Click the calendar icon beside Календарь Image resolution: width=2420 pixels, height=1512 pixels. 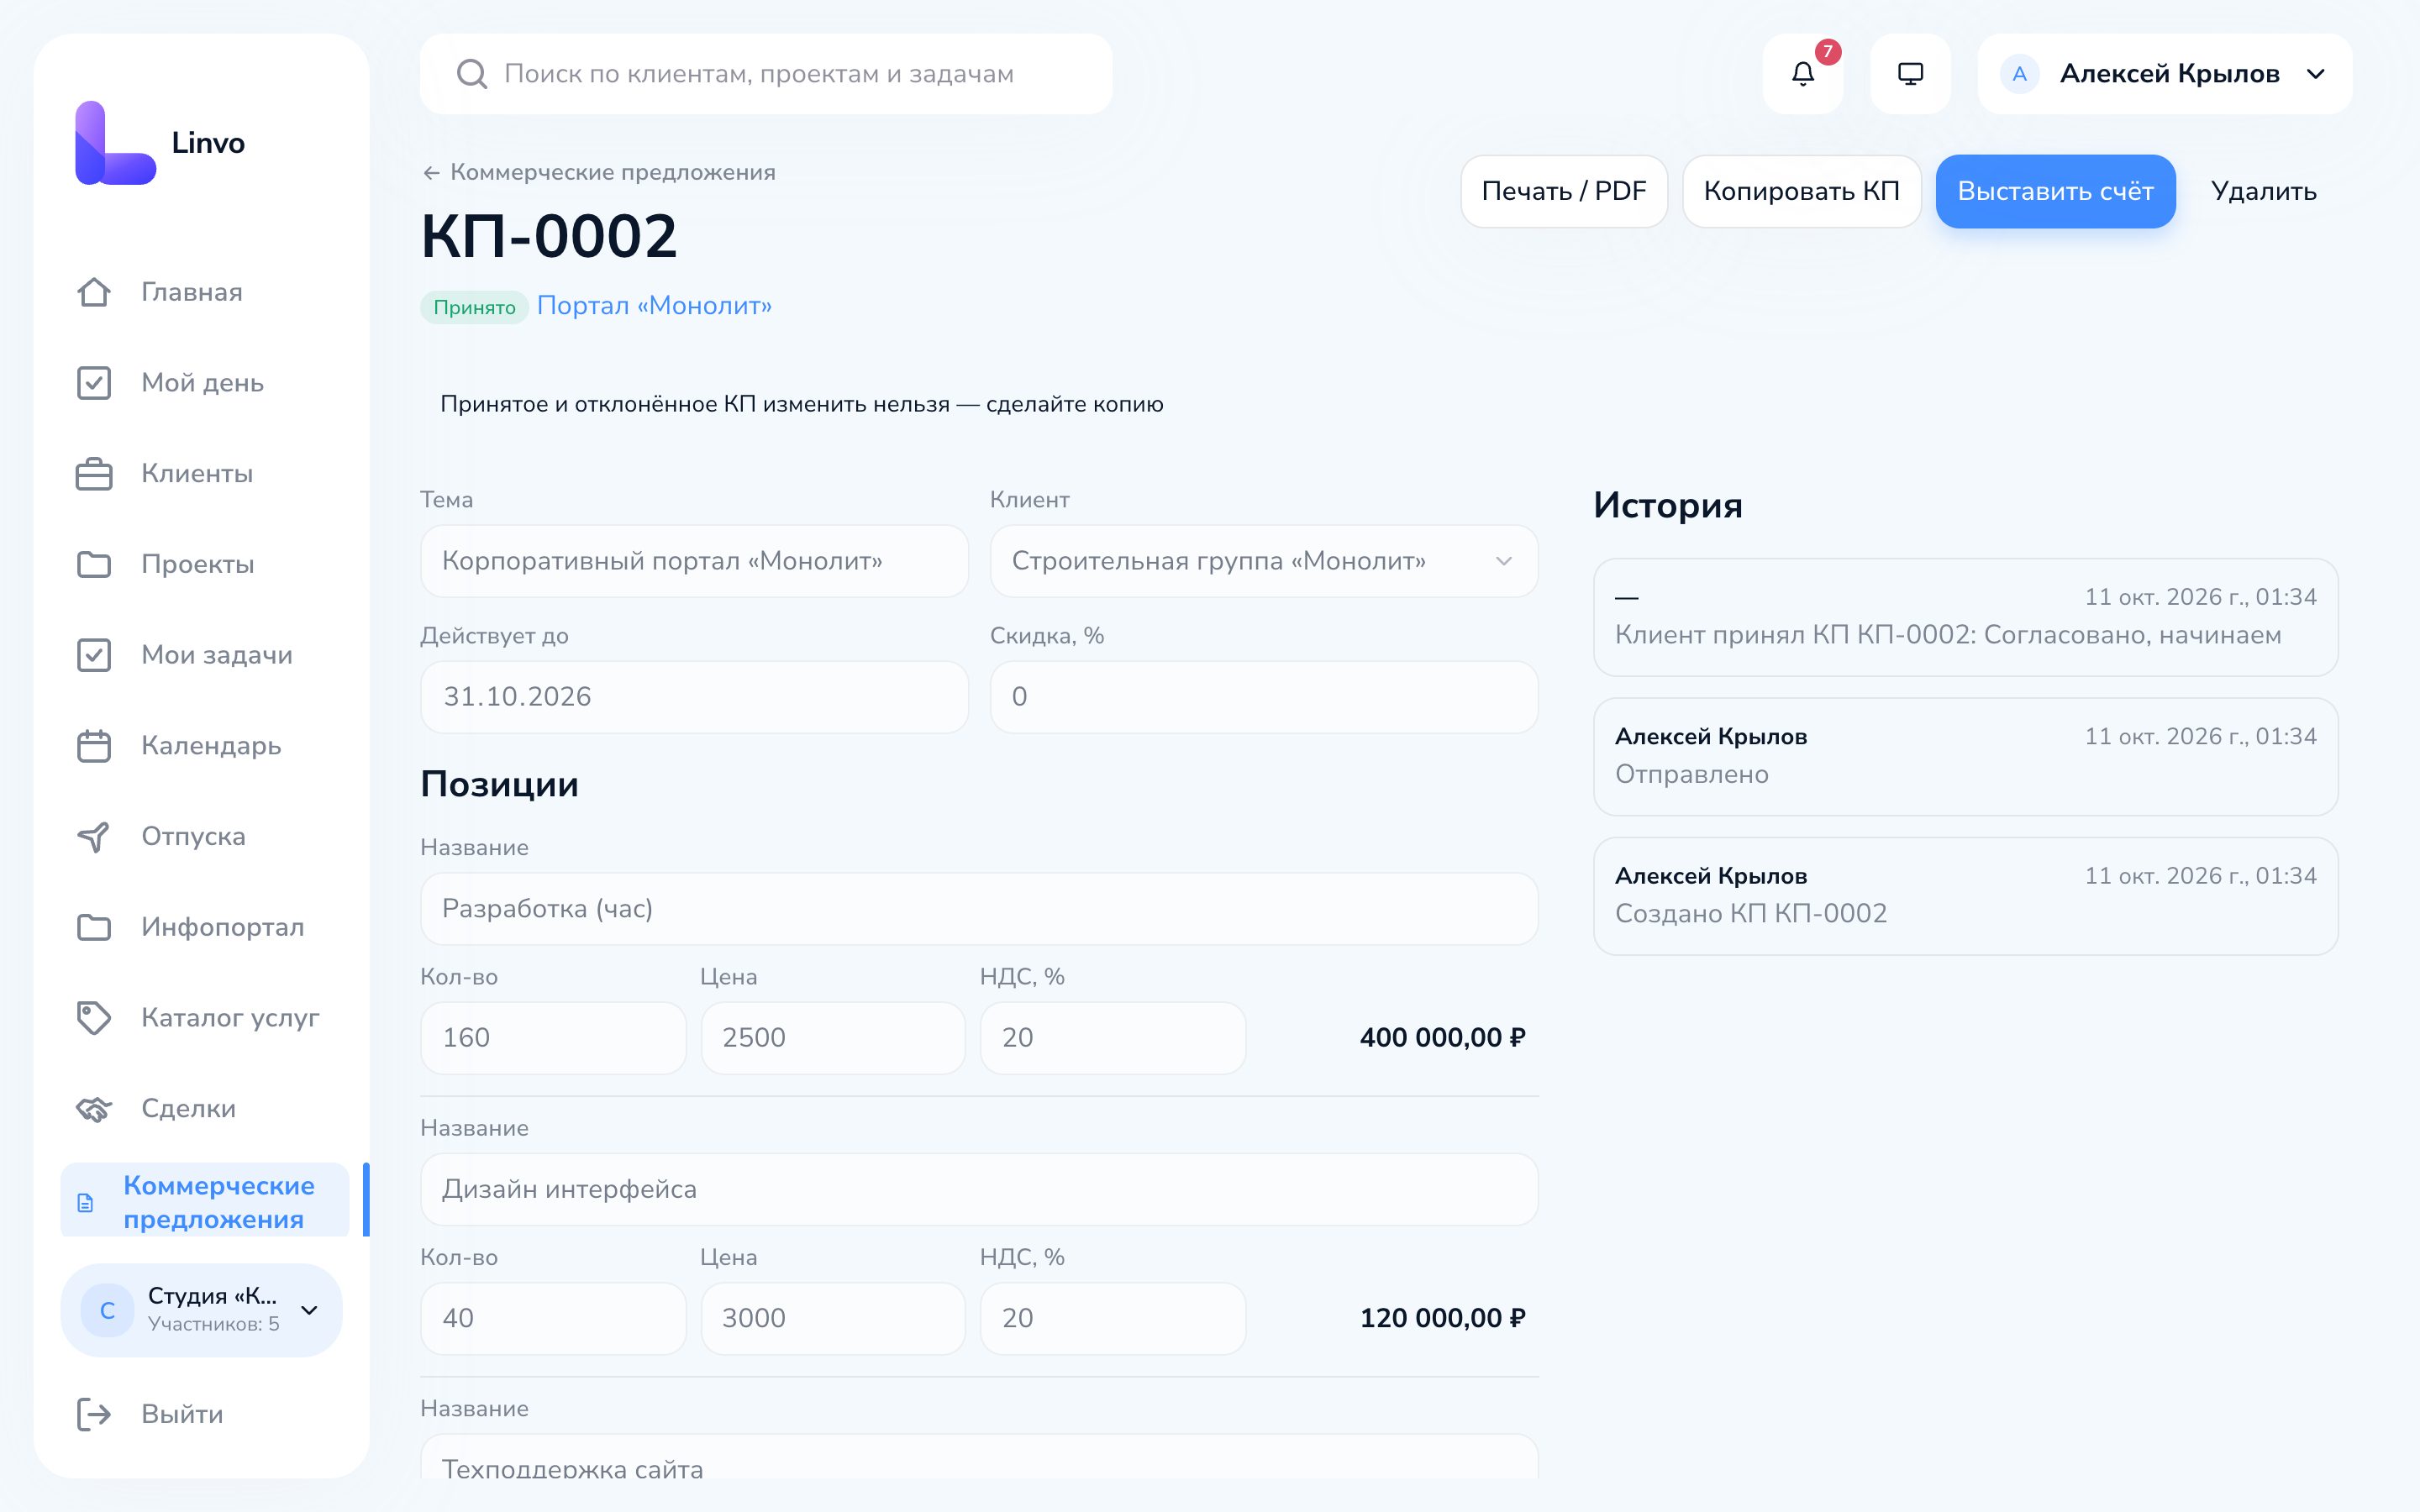click(x=94, y=746)
